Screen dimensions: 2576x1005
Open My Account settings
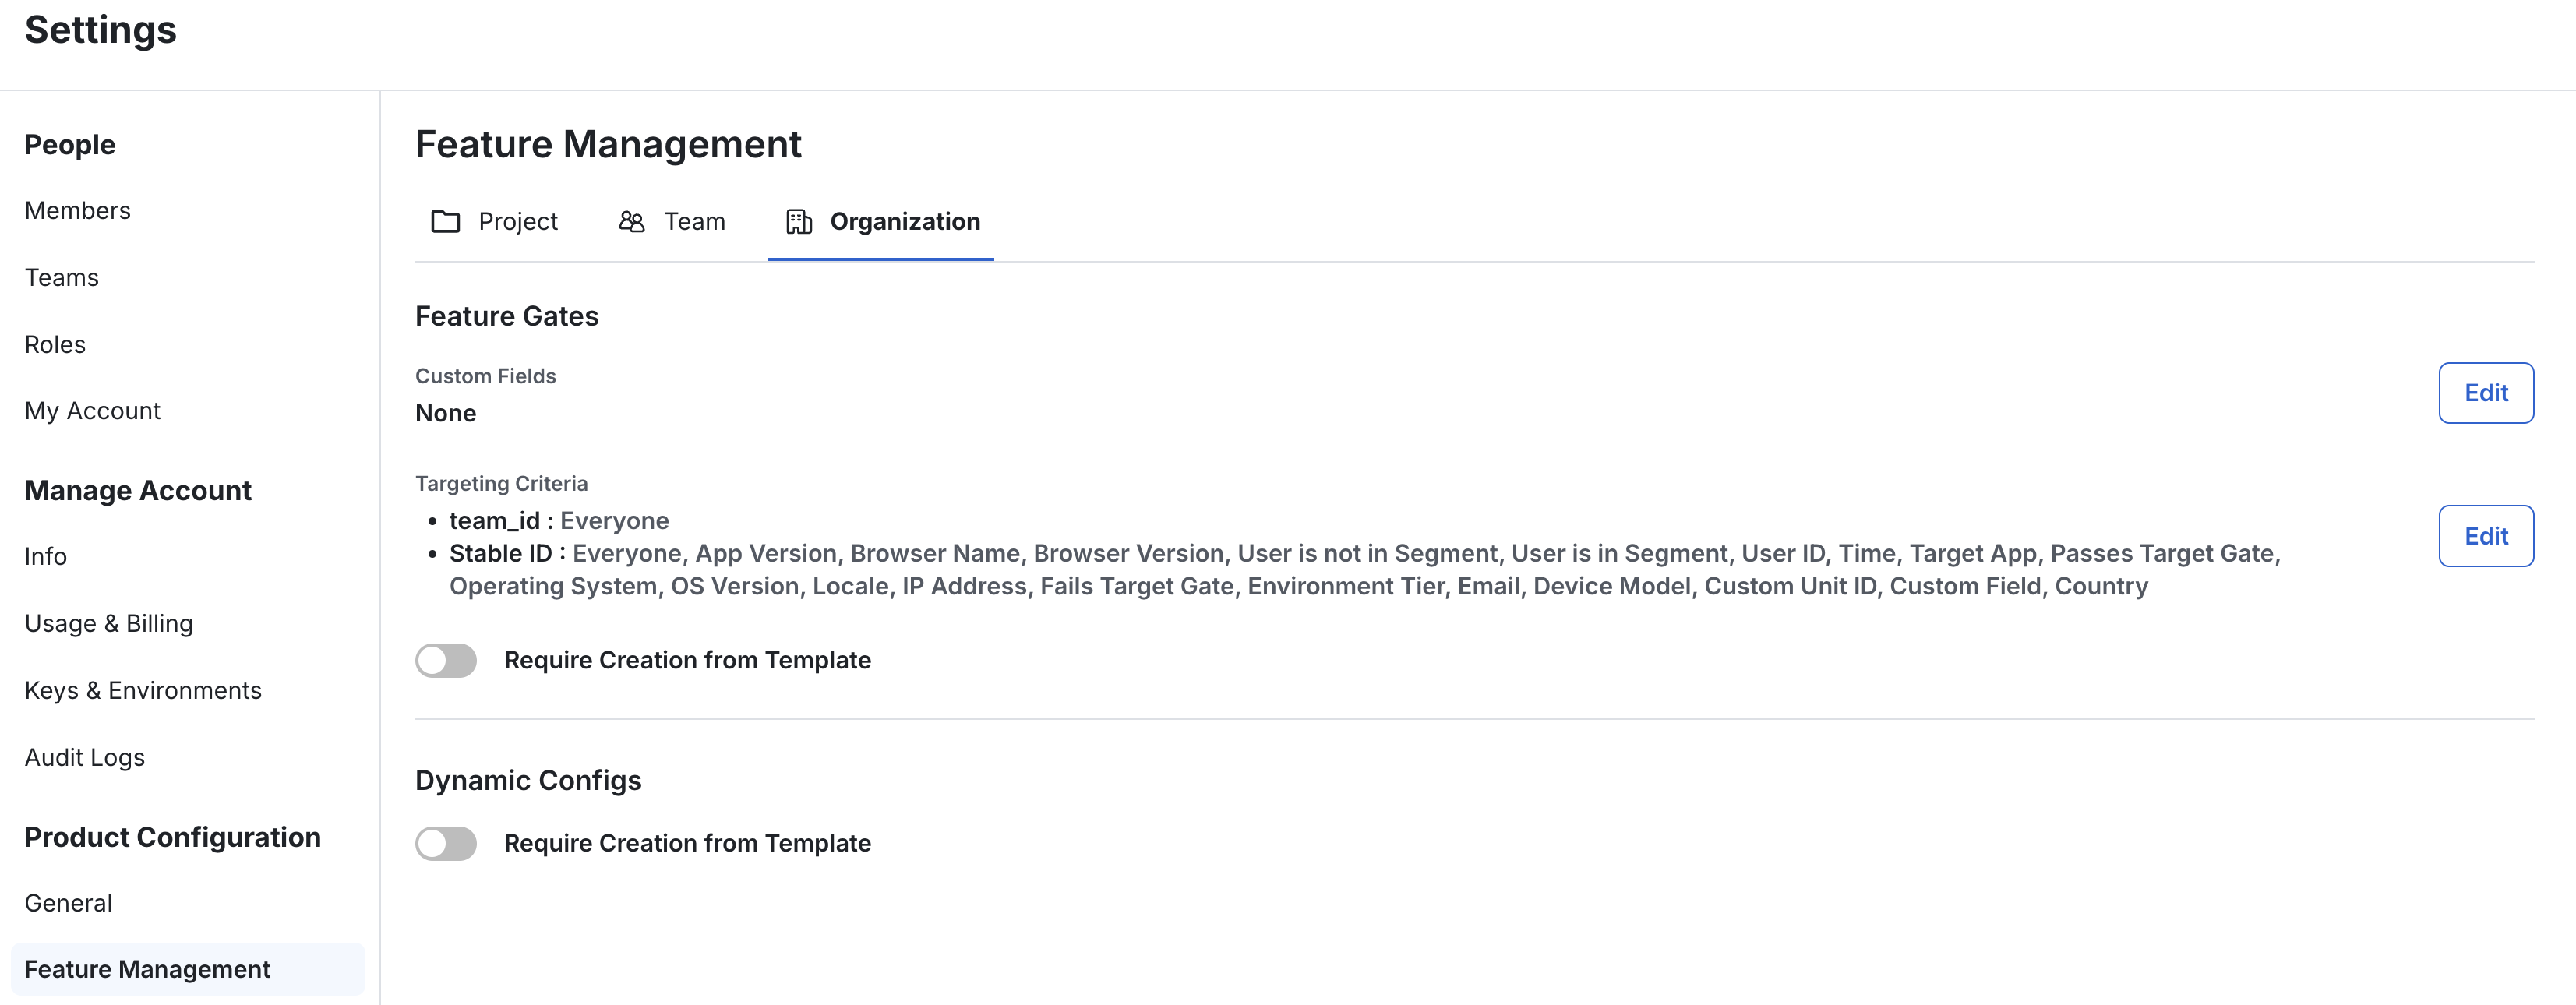tap(92, 410)
